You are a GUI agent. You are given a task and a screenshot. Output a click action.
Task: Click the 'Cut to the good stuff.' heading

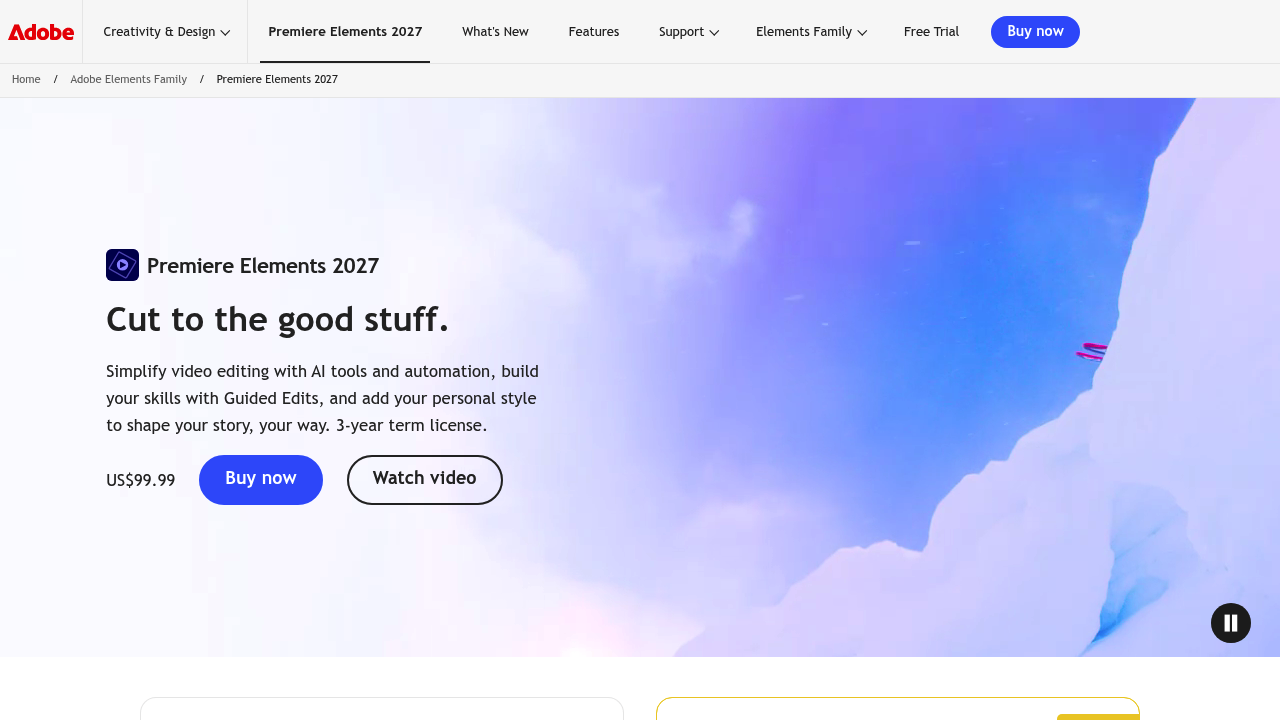278,320
